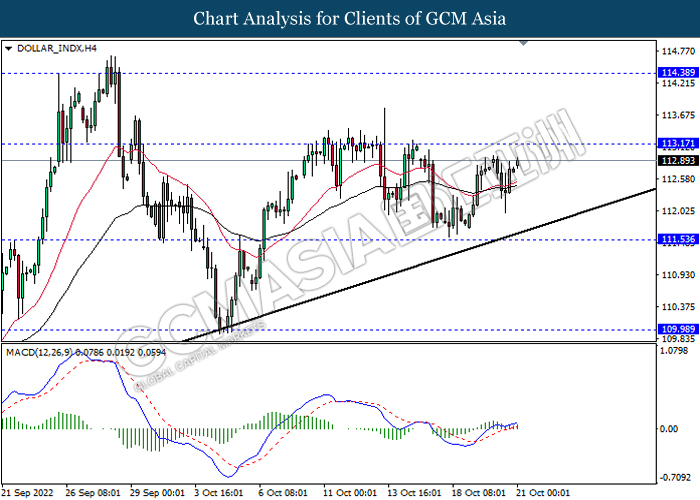Click the chart shift triangle marker at top
Screen dimensions: 700x500
point(524,43)
